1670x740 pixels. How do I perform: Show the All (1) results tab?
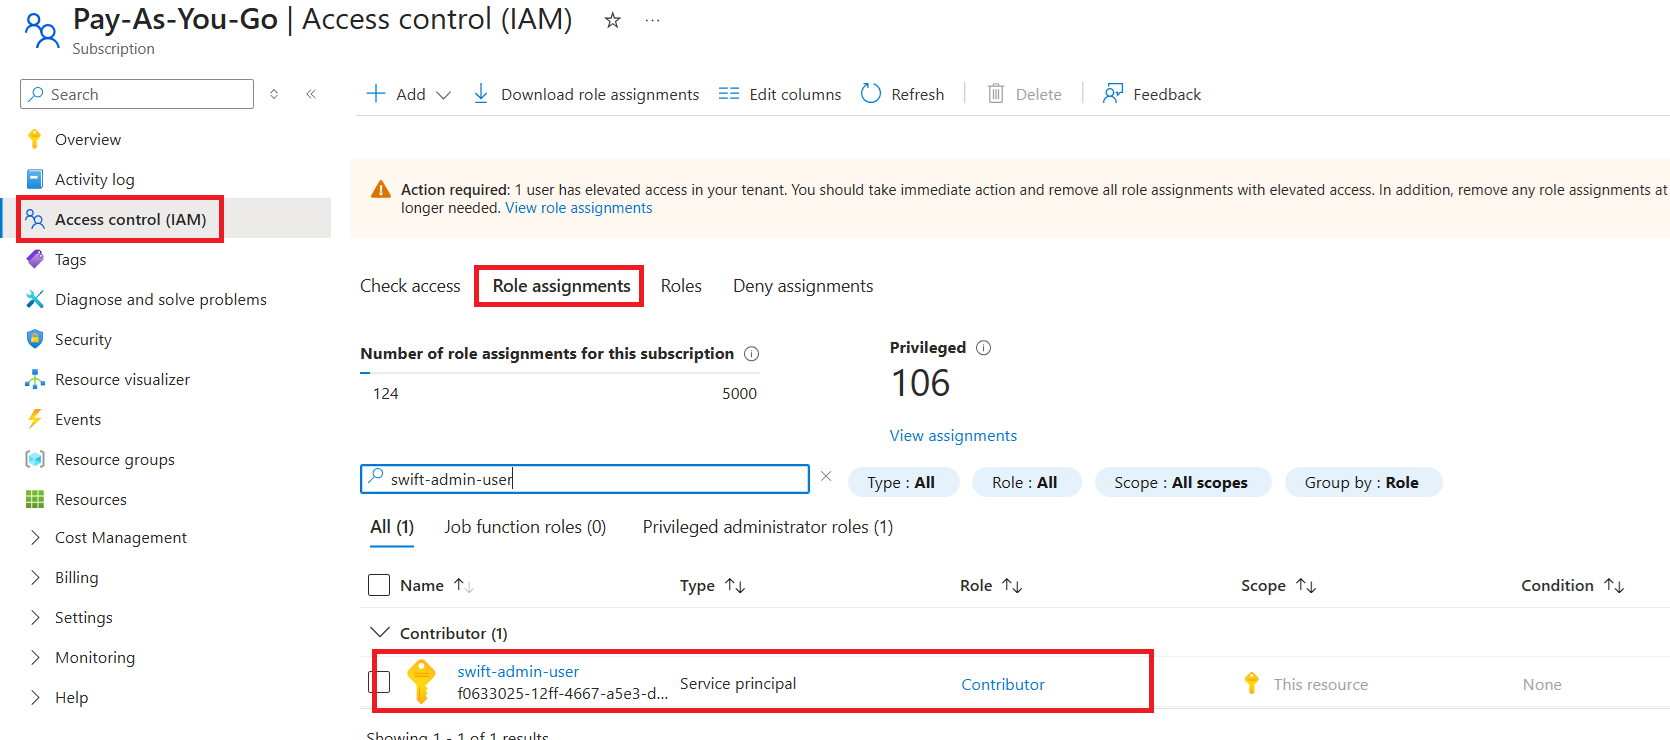click(x=392, y=527)
